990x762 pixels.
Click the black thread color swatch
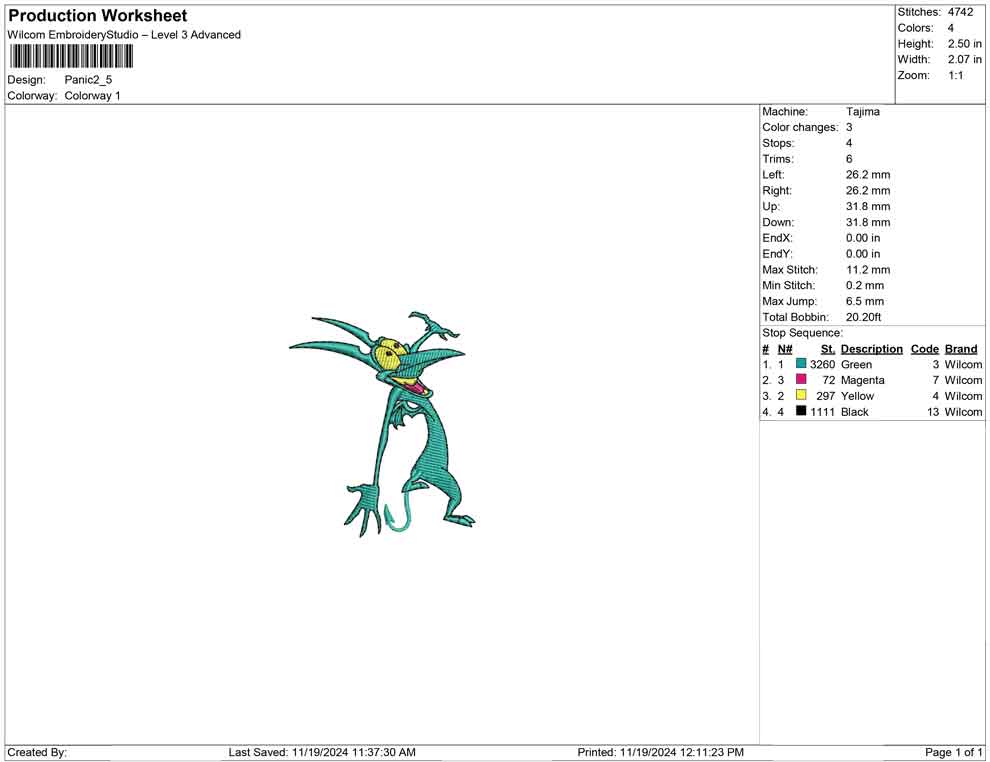click(x=801, y=411)
